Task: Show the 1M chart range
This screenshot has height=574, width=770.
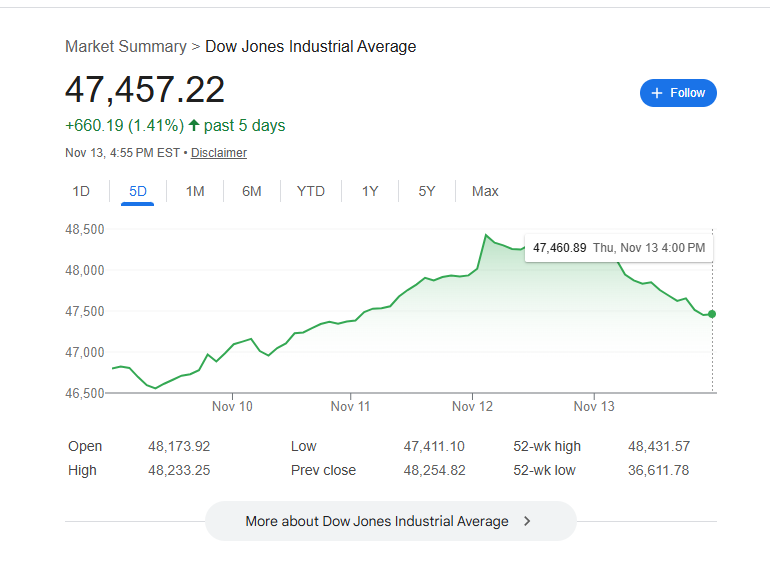Action: pos(195,191)
